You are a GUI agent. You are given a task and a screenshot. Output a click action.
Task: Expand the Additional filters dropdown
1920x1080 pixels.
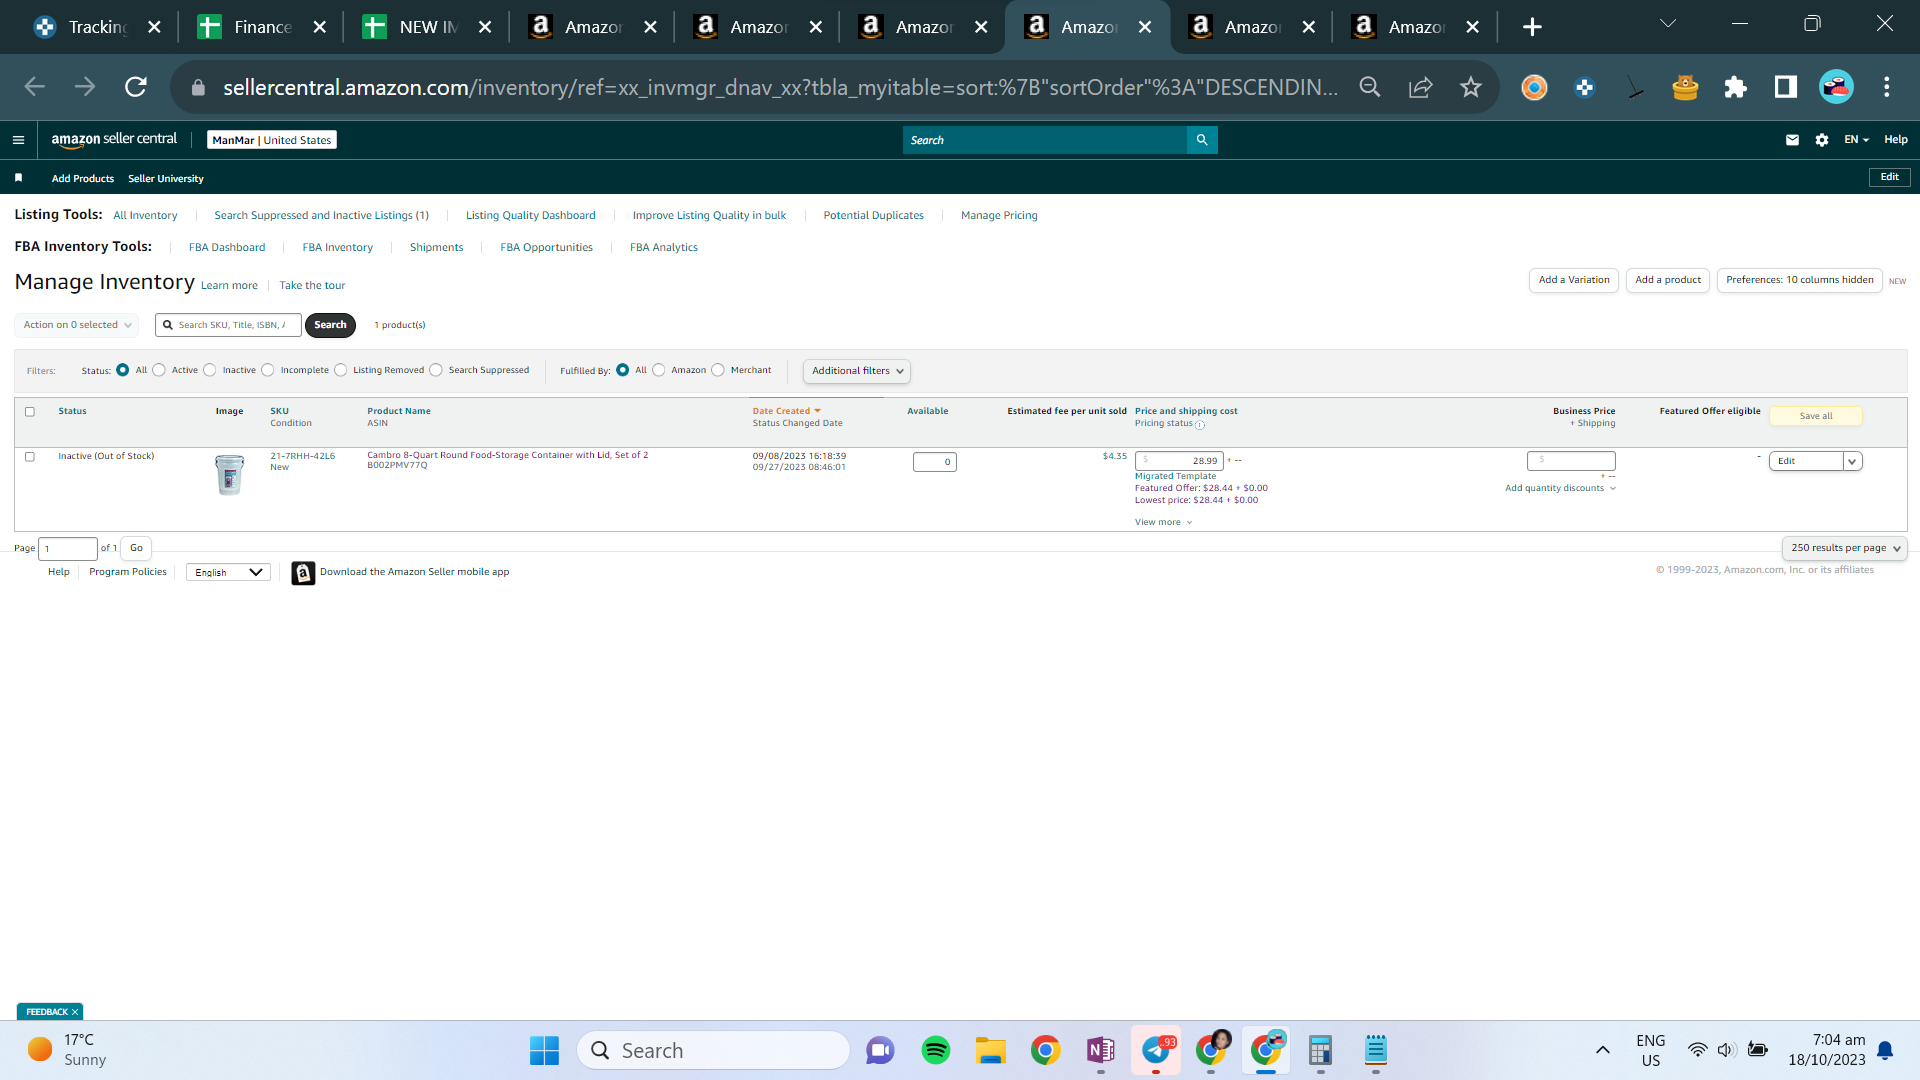coord(857,371)
